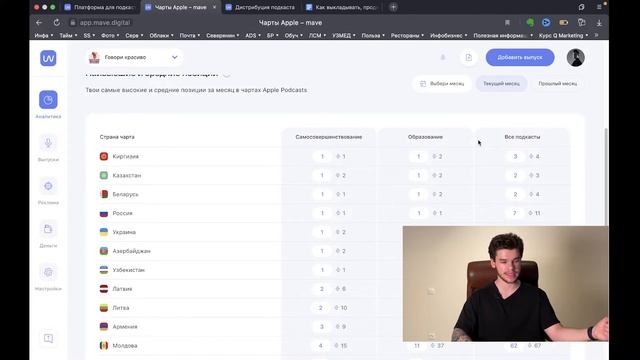Click the Казахстан flag icon
The width and height of the screenshot is (640, 360).
(104, 175)
